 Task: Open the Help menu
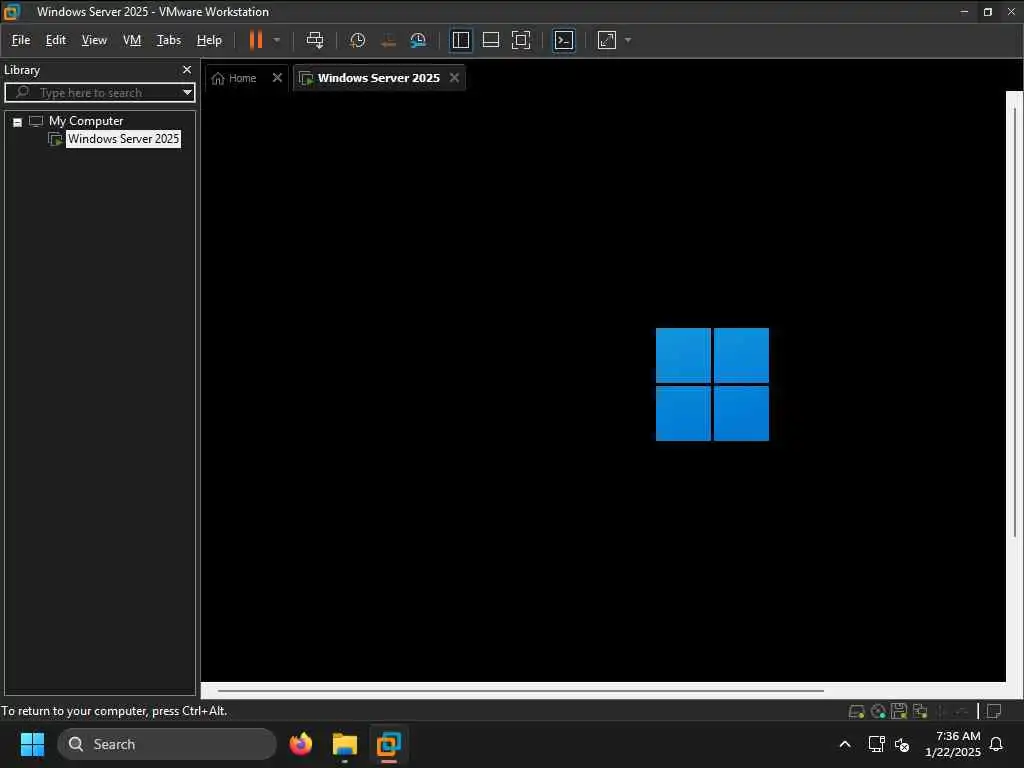click(209, 40)
